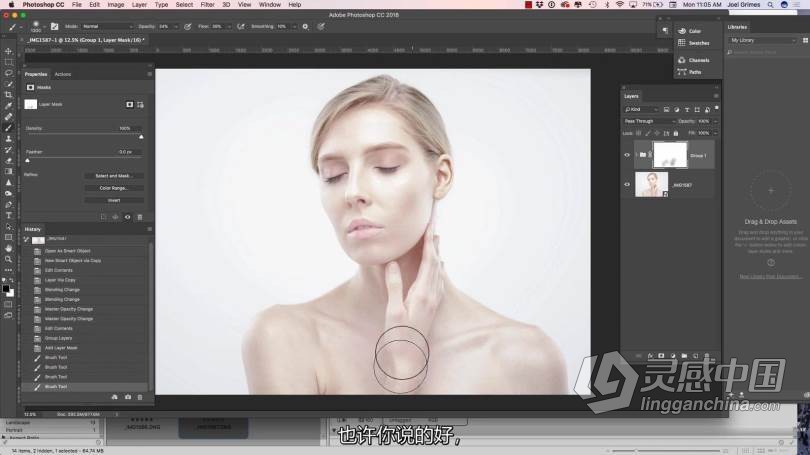The width and height of the screenshot is (810, 455).
Task: Open the Pass Through blend mode dropdown
Action: [649, 121]
